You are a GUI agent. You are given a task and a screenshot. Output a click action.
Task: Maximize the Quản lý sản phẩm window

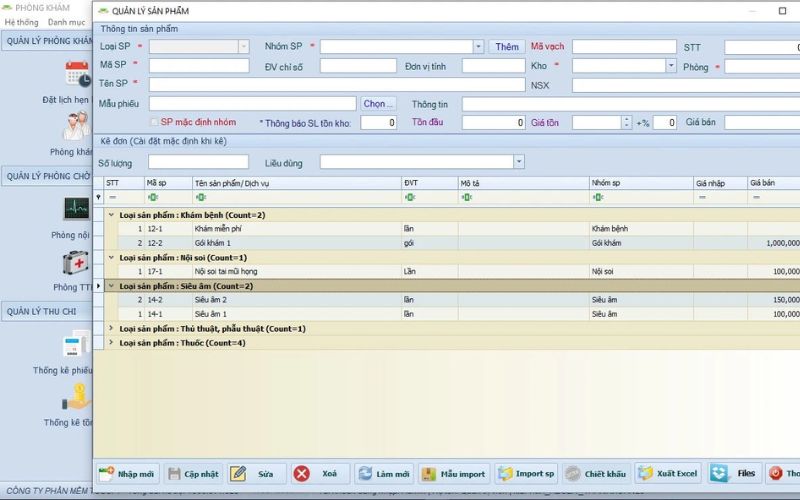click(782, 11)
